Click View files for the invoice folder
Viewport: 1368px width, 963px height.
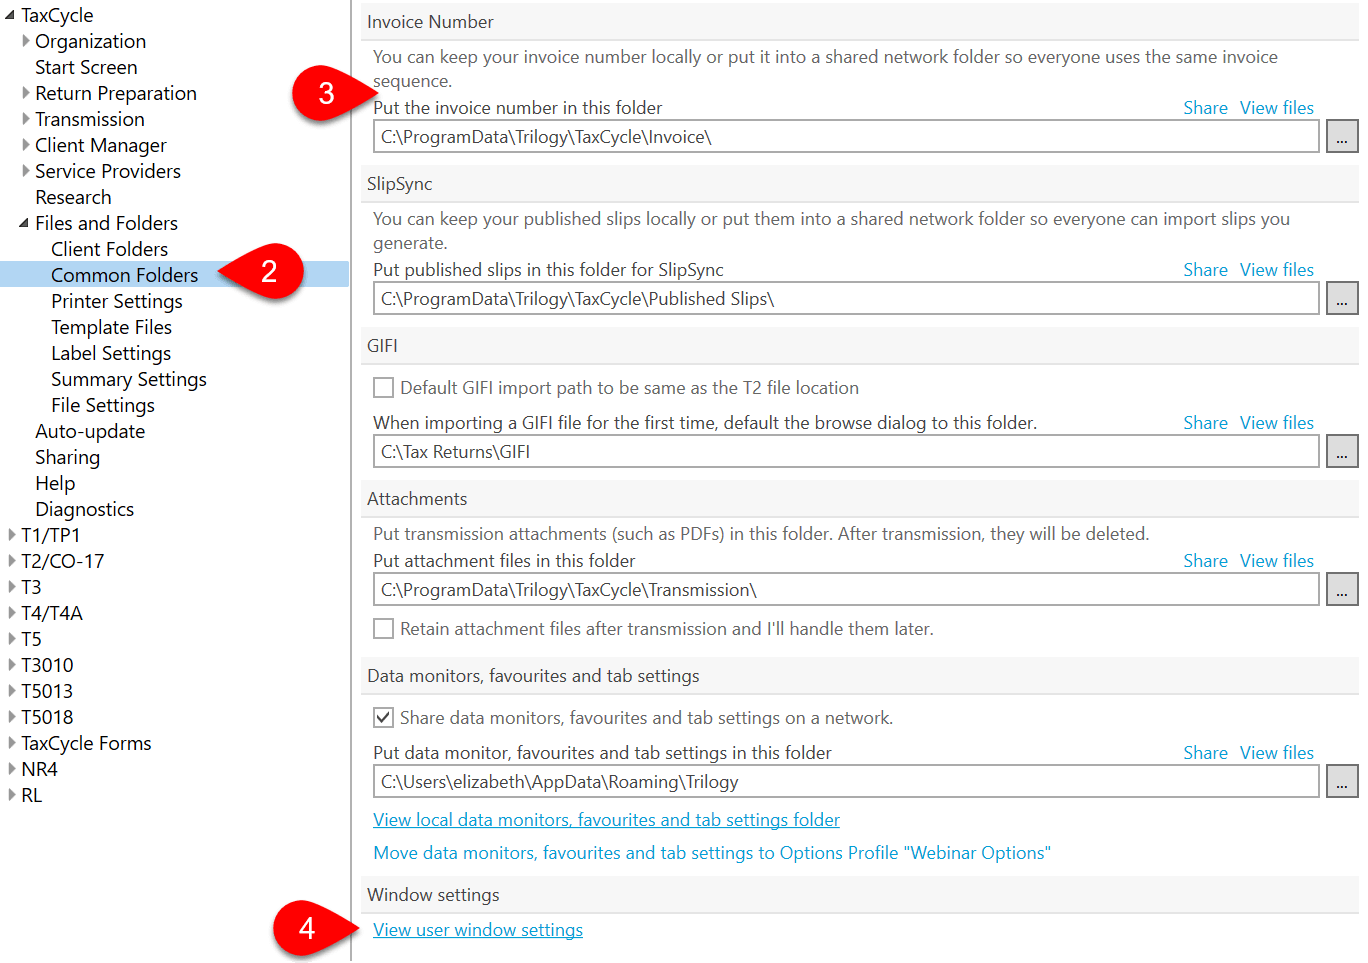1277,107
